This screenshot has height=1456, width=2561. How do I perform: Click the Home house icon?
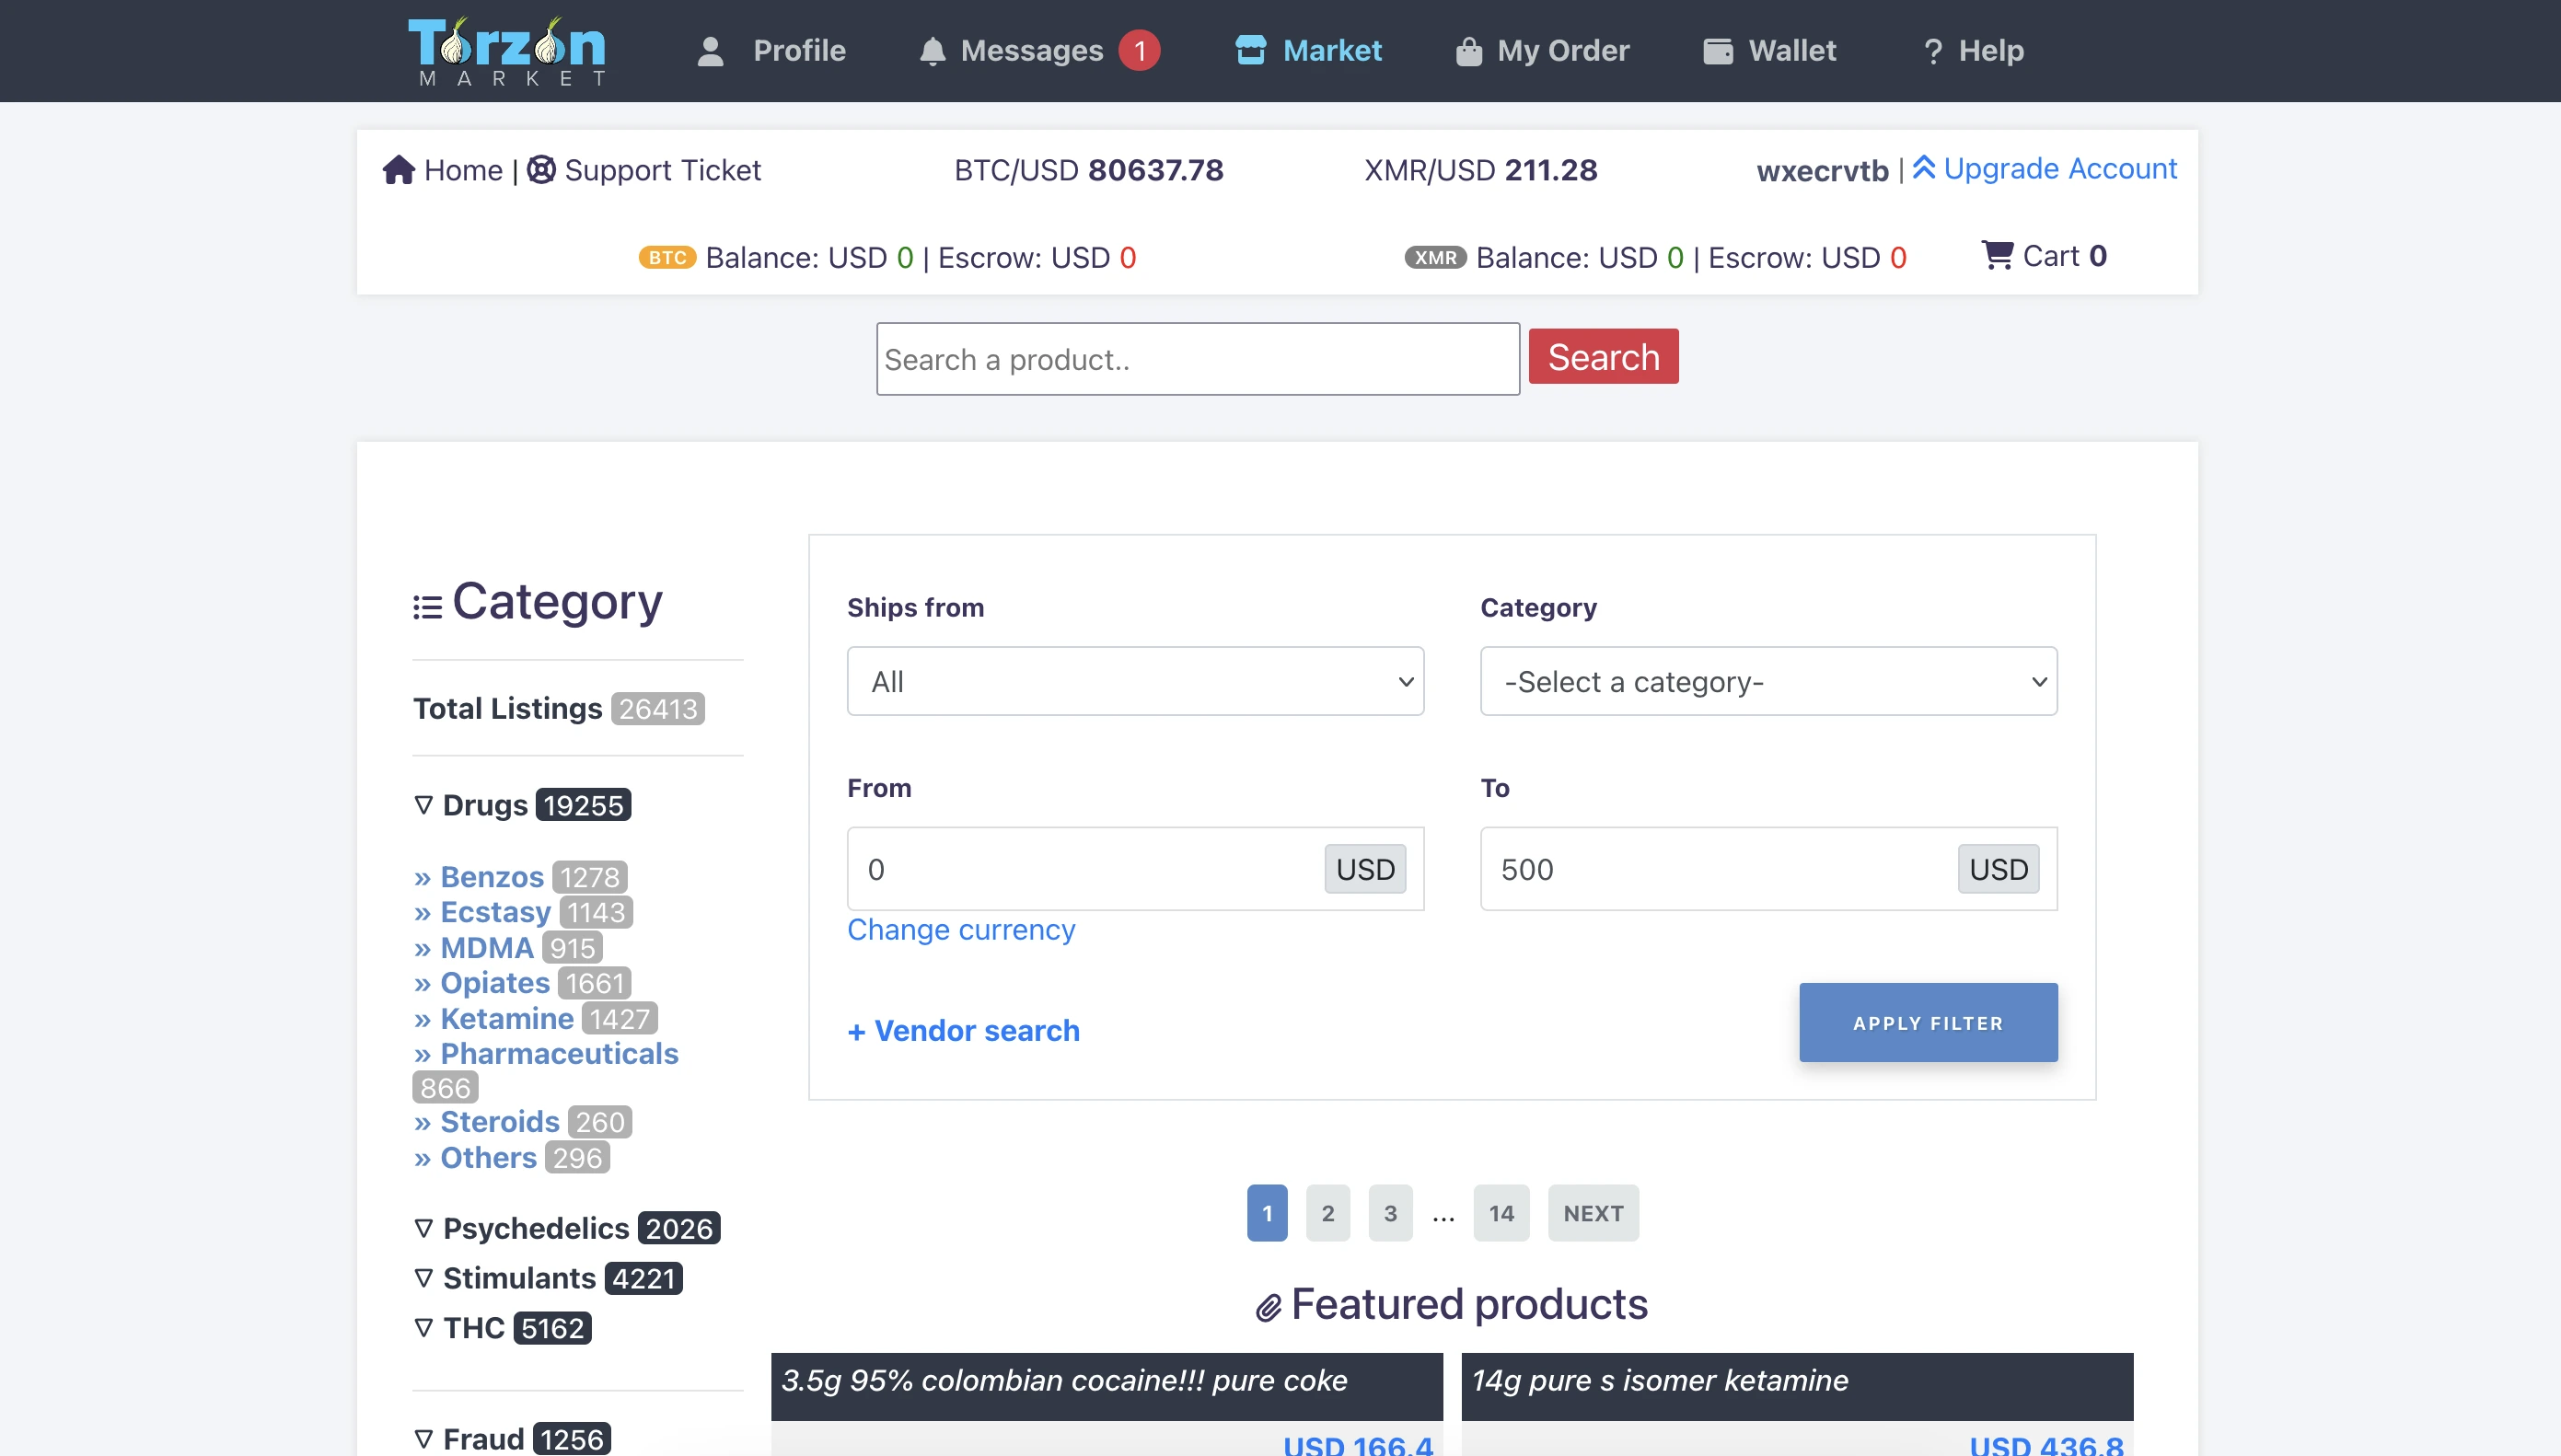point(398,170)
